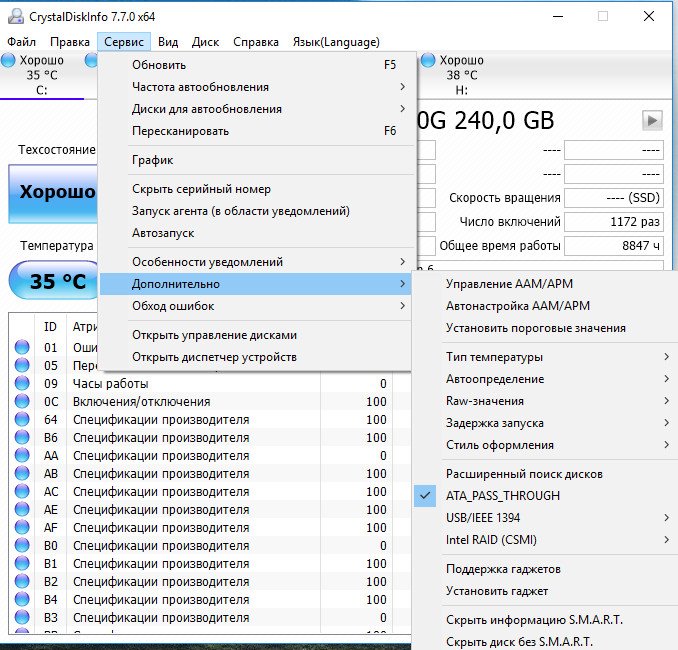Select the H: disk tab
The height and width of the screenshot is (650, 678).
461,75
